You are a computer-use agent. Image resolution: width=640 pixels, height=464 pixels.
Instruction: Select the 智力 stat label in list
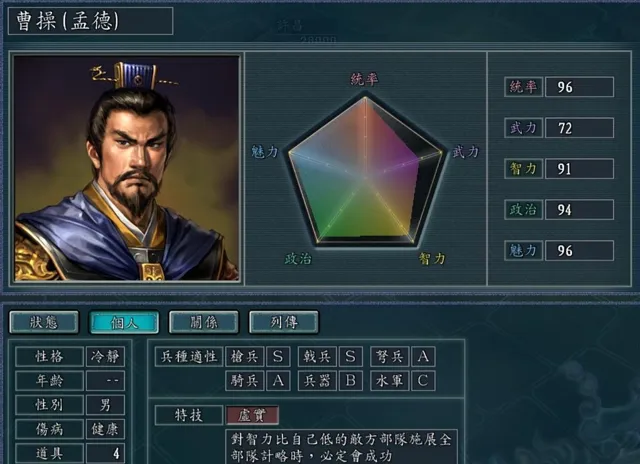(523, 169)
